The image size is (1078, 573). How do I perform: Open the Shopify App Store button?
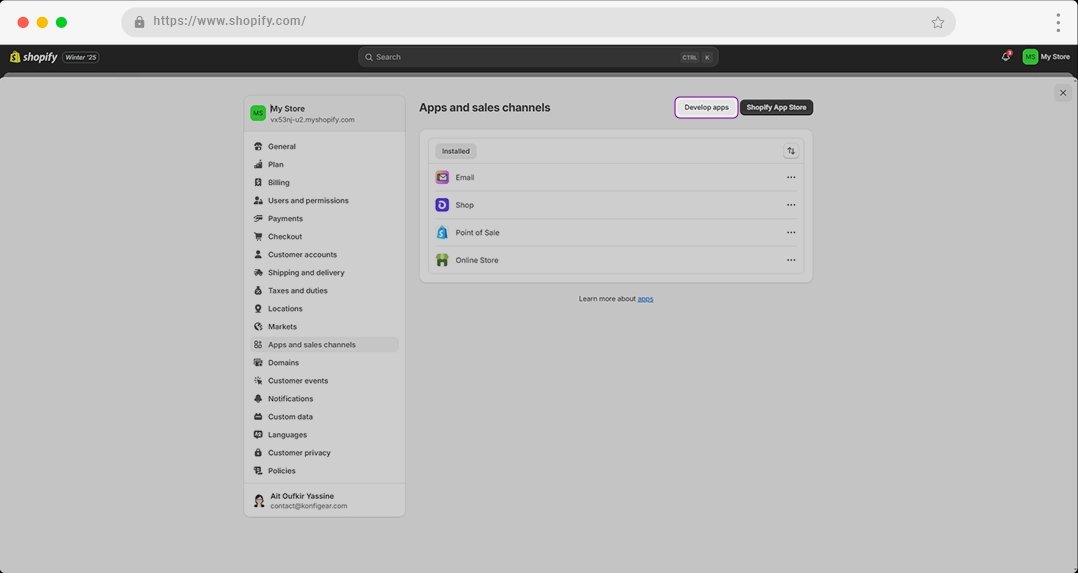(776, 107)
